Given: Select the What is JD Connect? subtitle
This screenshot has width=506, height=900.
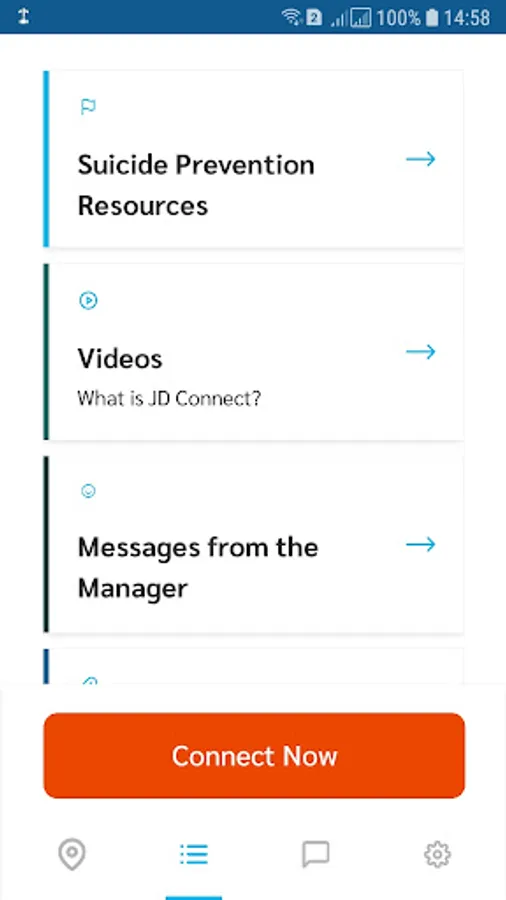Looking at the screenshot, I should pos(169,398).
